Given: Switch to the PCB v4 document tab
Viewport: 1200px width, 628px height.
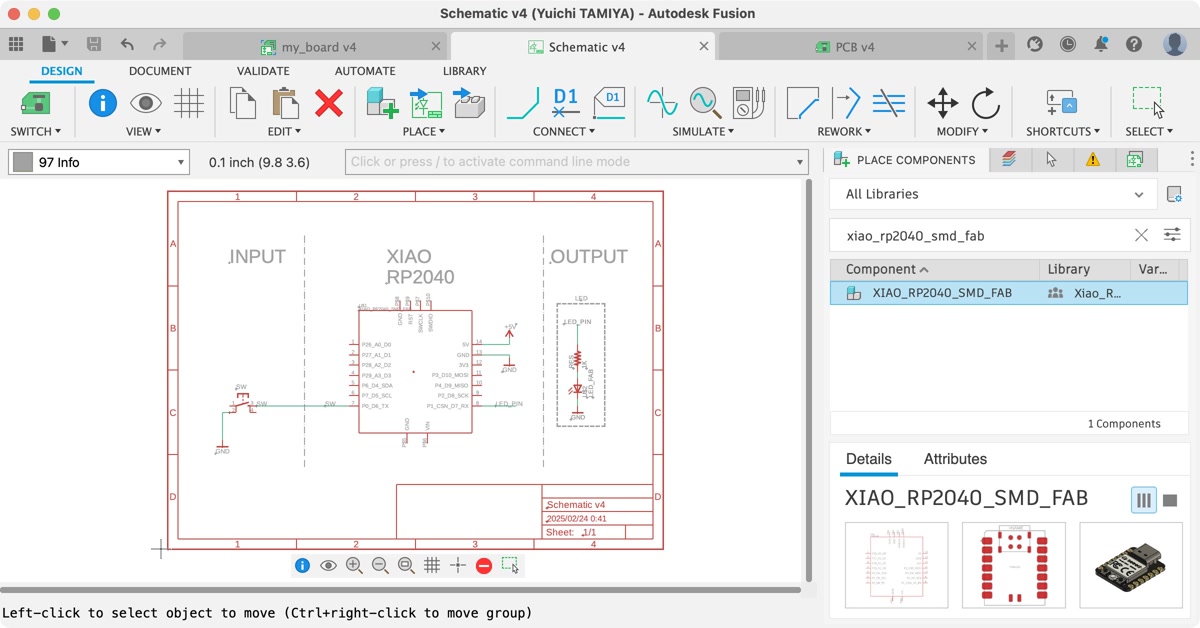Looking at the screenshot, I should point(850,47).
